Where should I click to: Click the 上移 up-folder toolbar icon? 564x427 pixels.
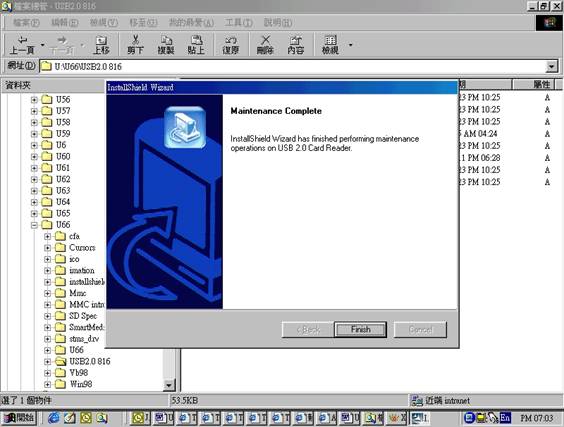101,45
